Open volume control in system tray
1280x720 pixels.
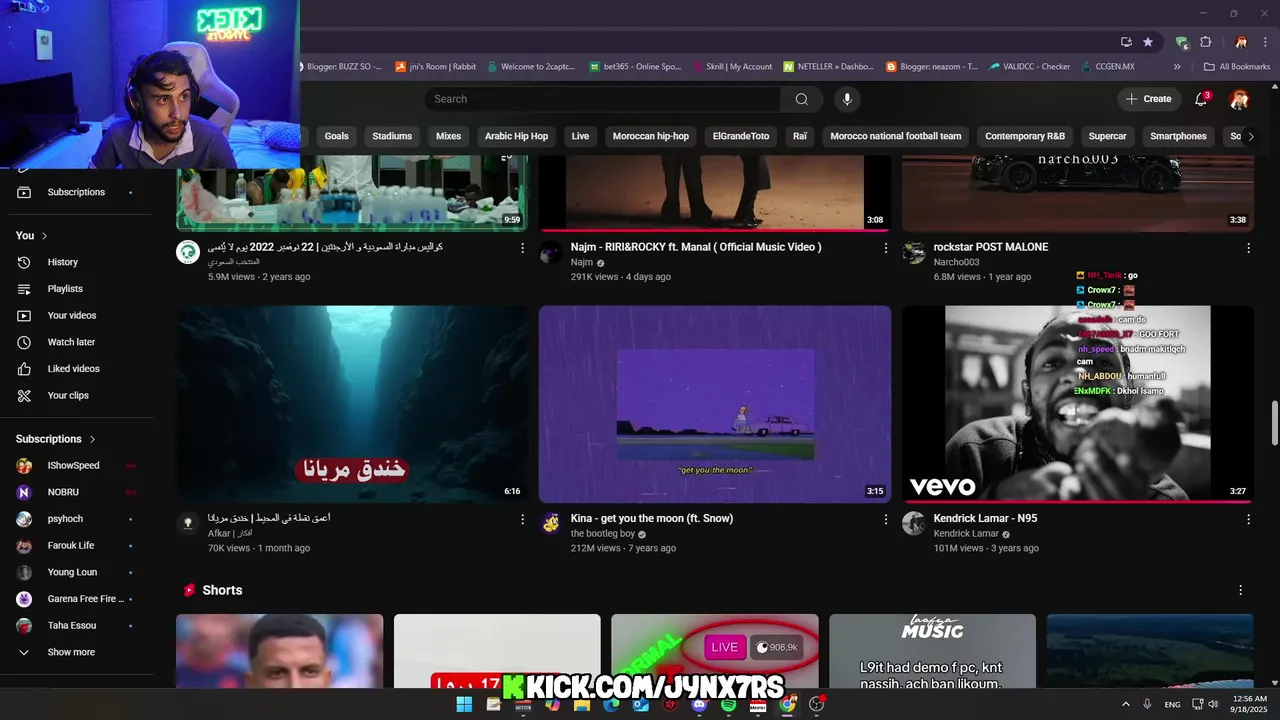click(x=1213, y=704)
